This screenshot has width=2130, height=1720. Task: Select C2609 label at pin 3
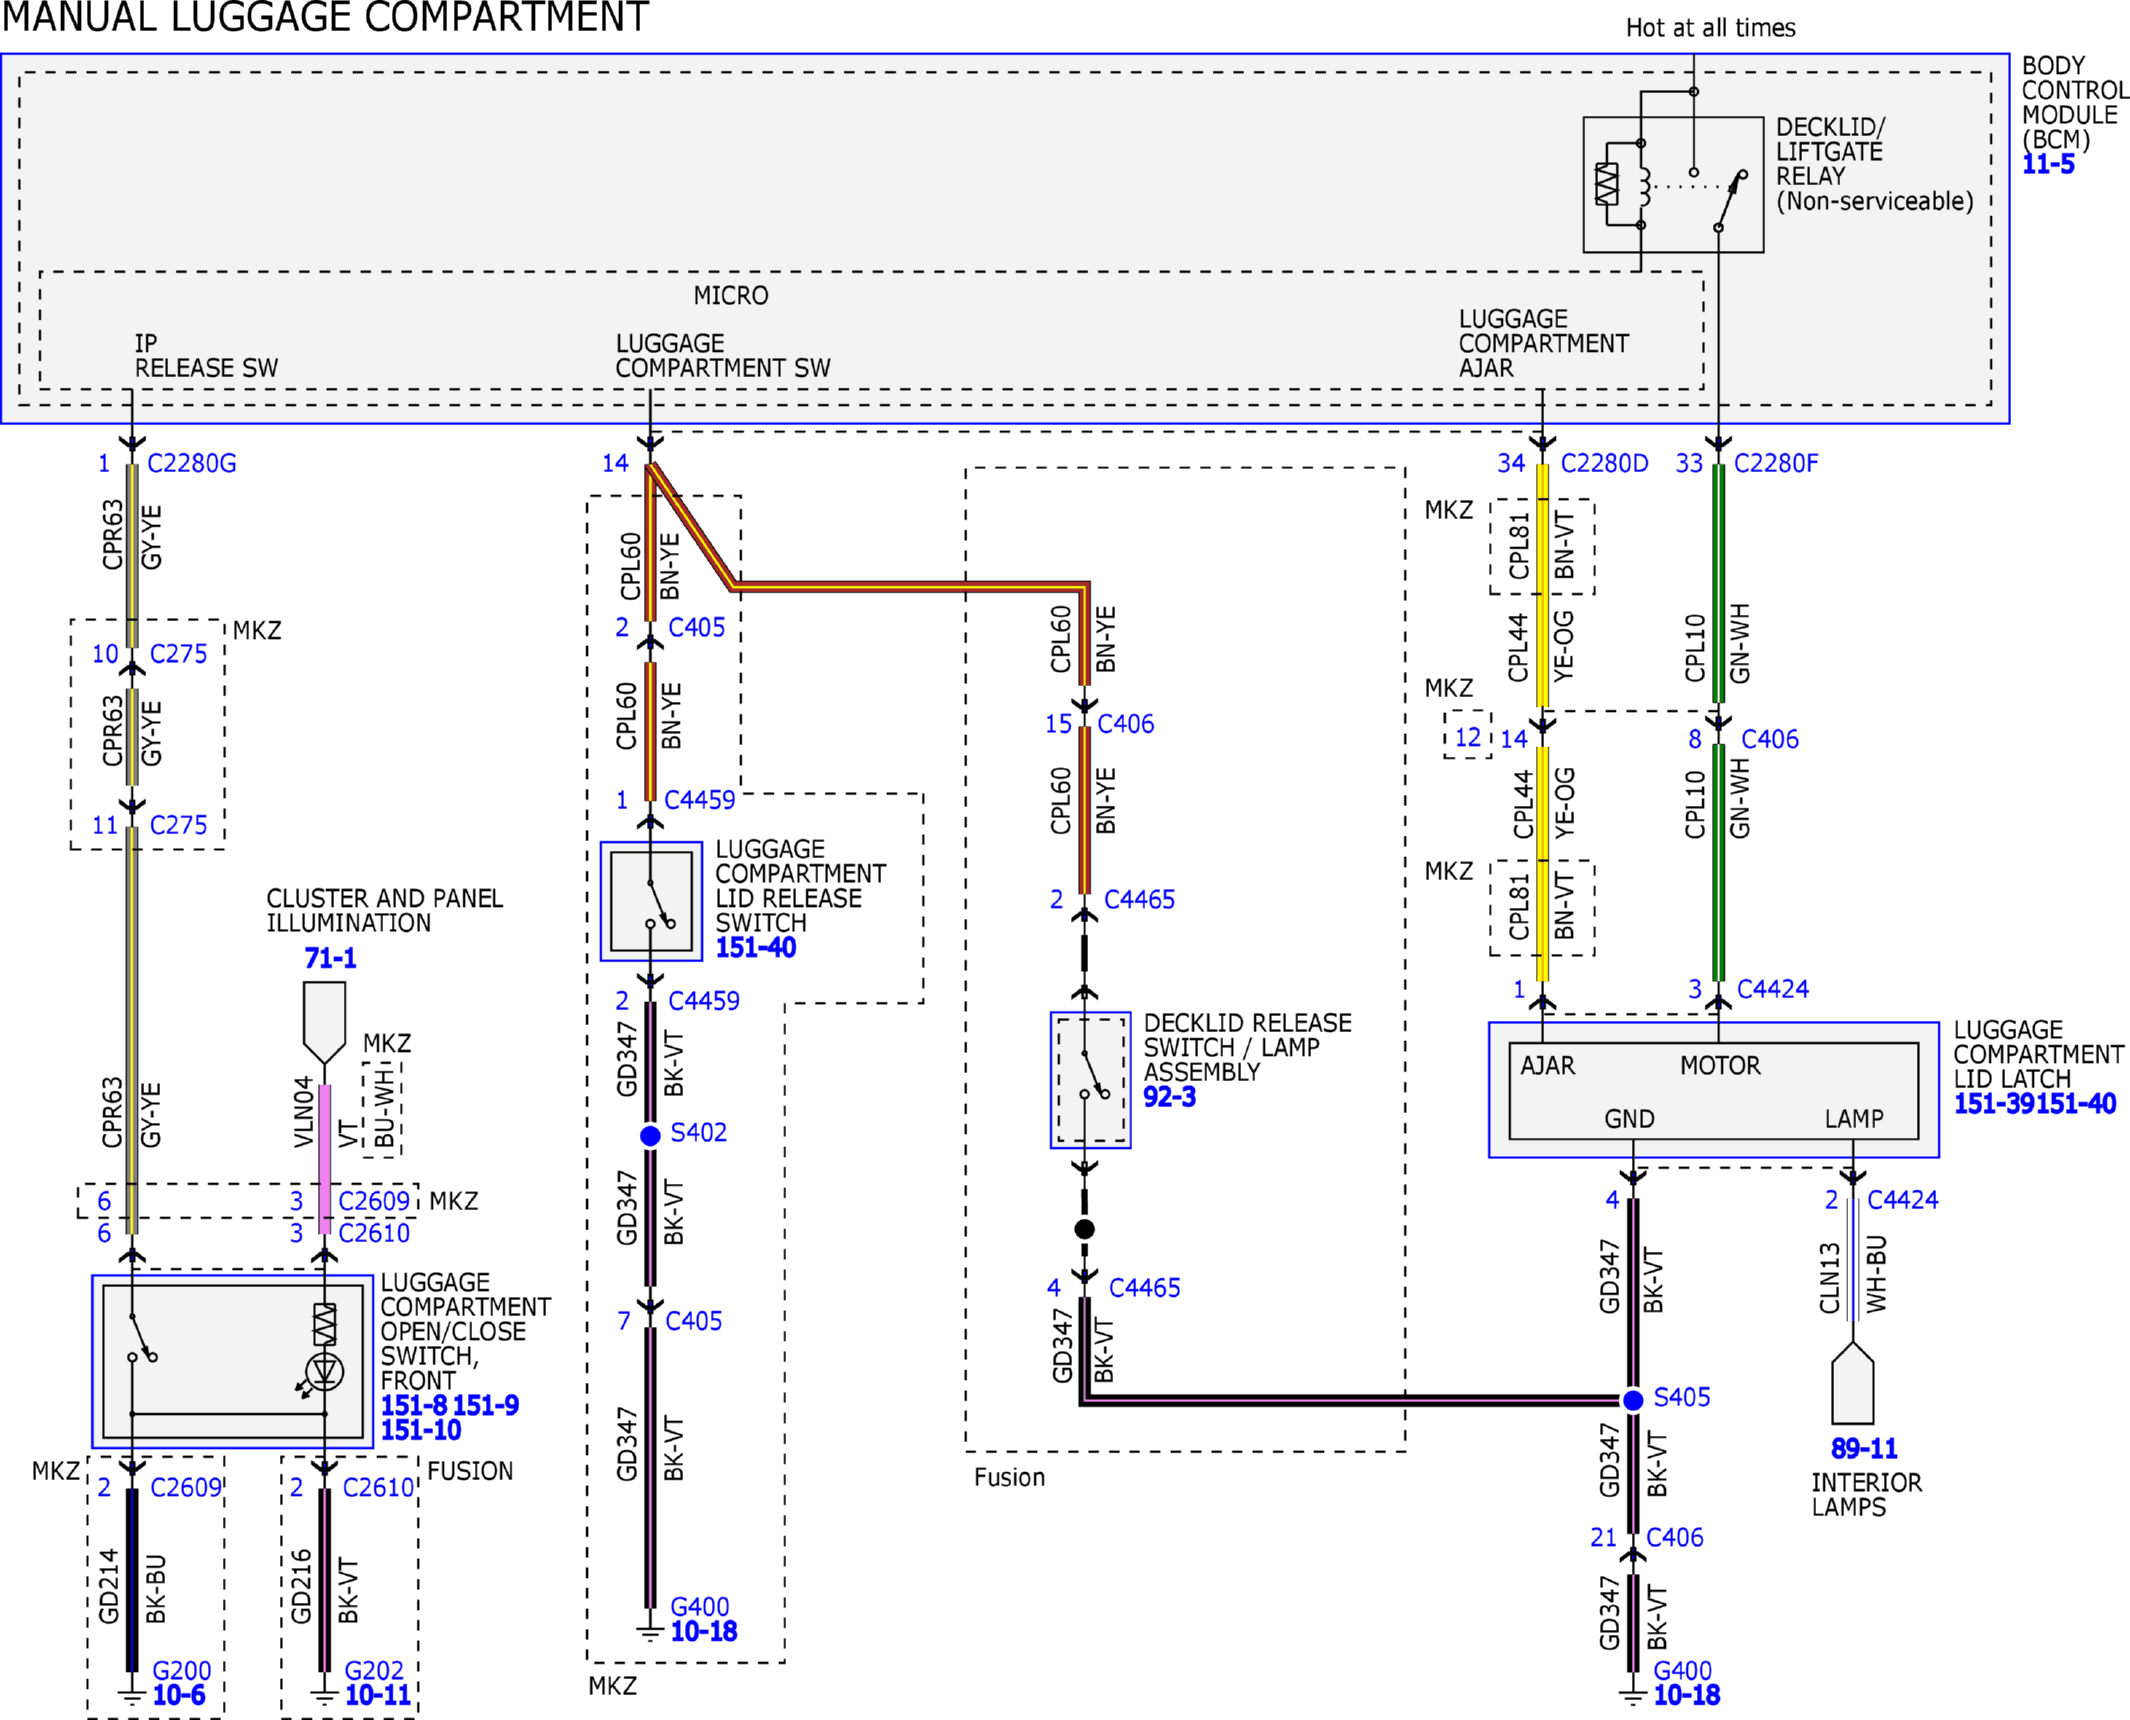374,1201
